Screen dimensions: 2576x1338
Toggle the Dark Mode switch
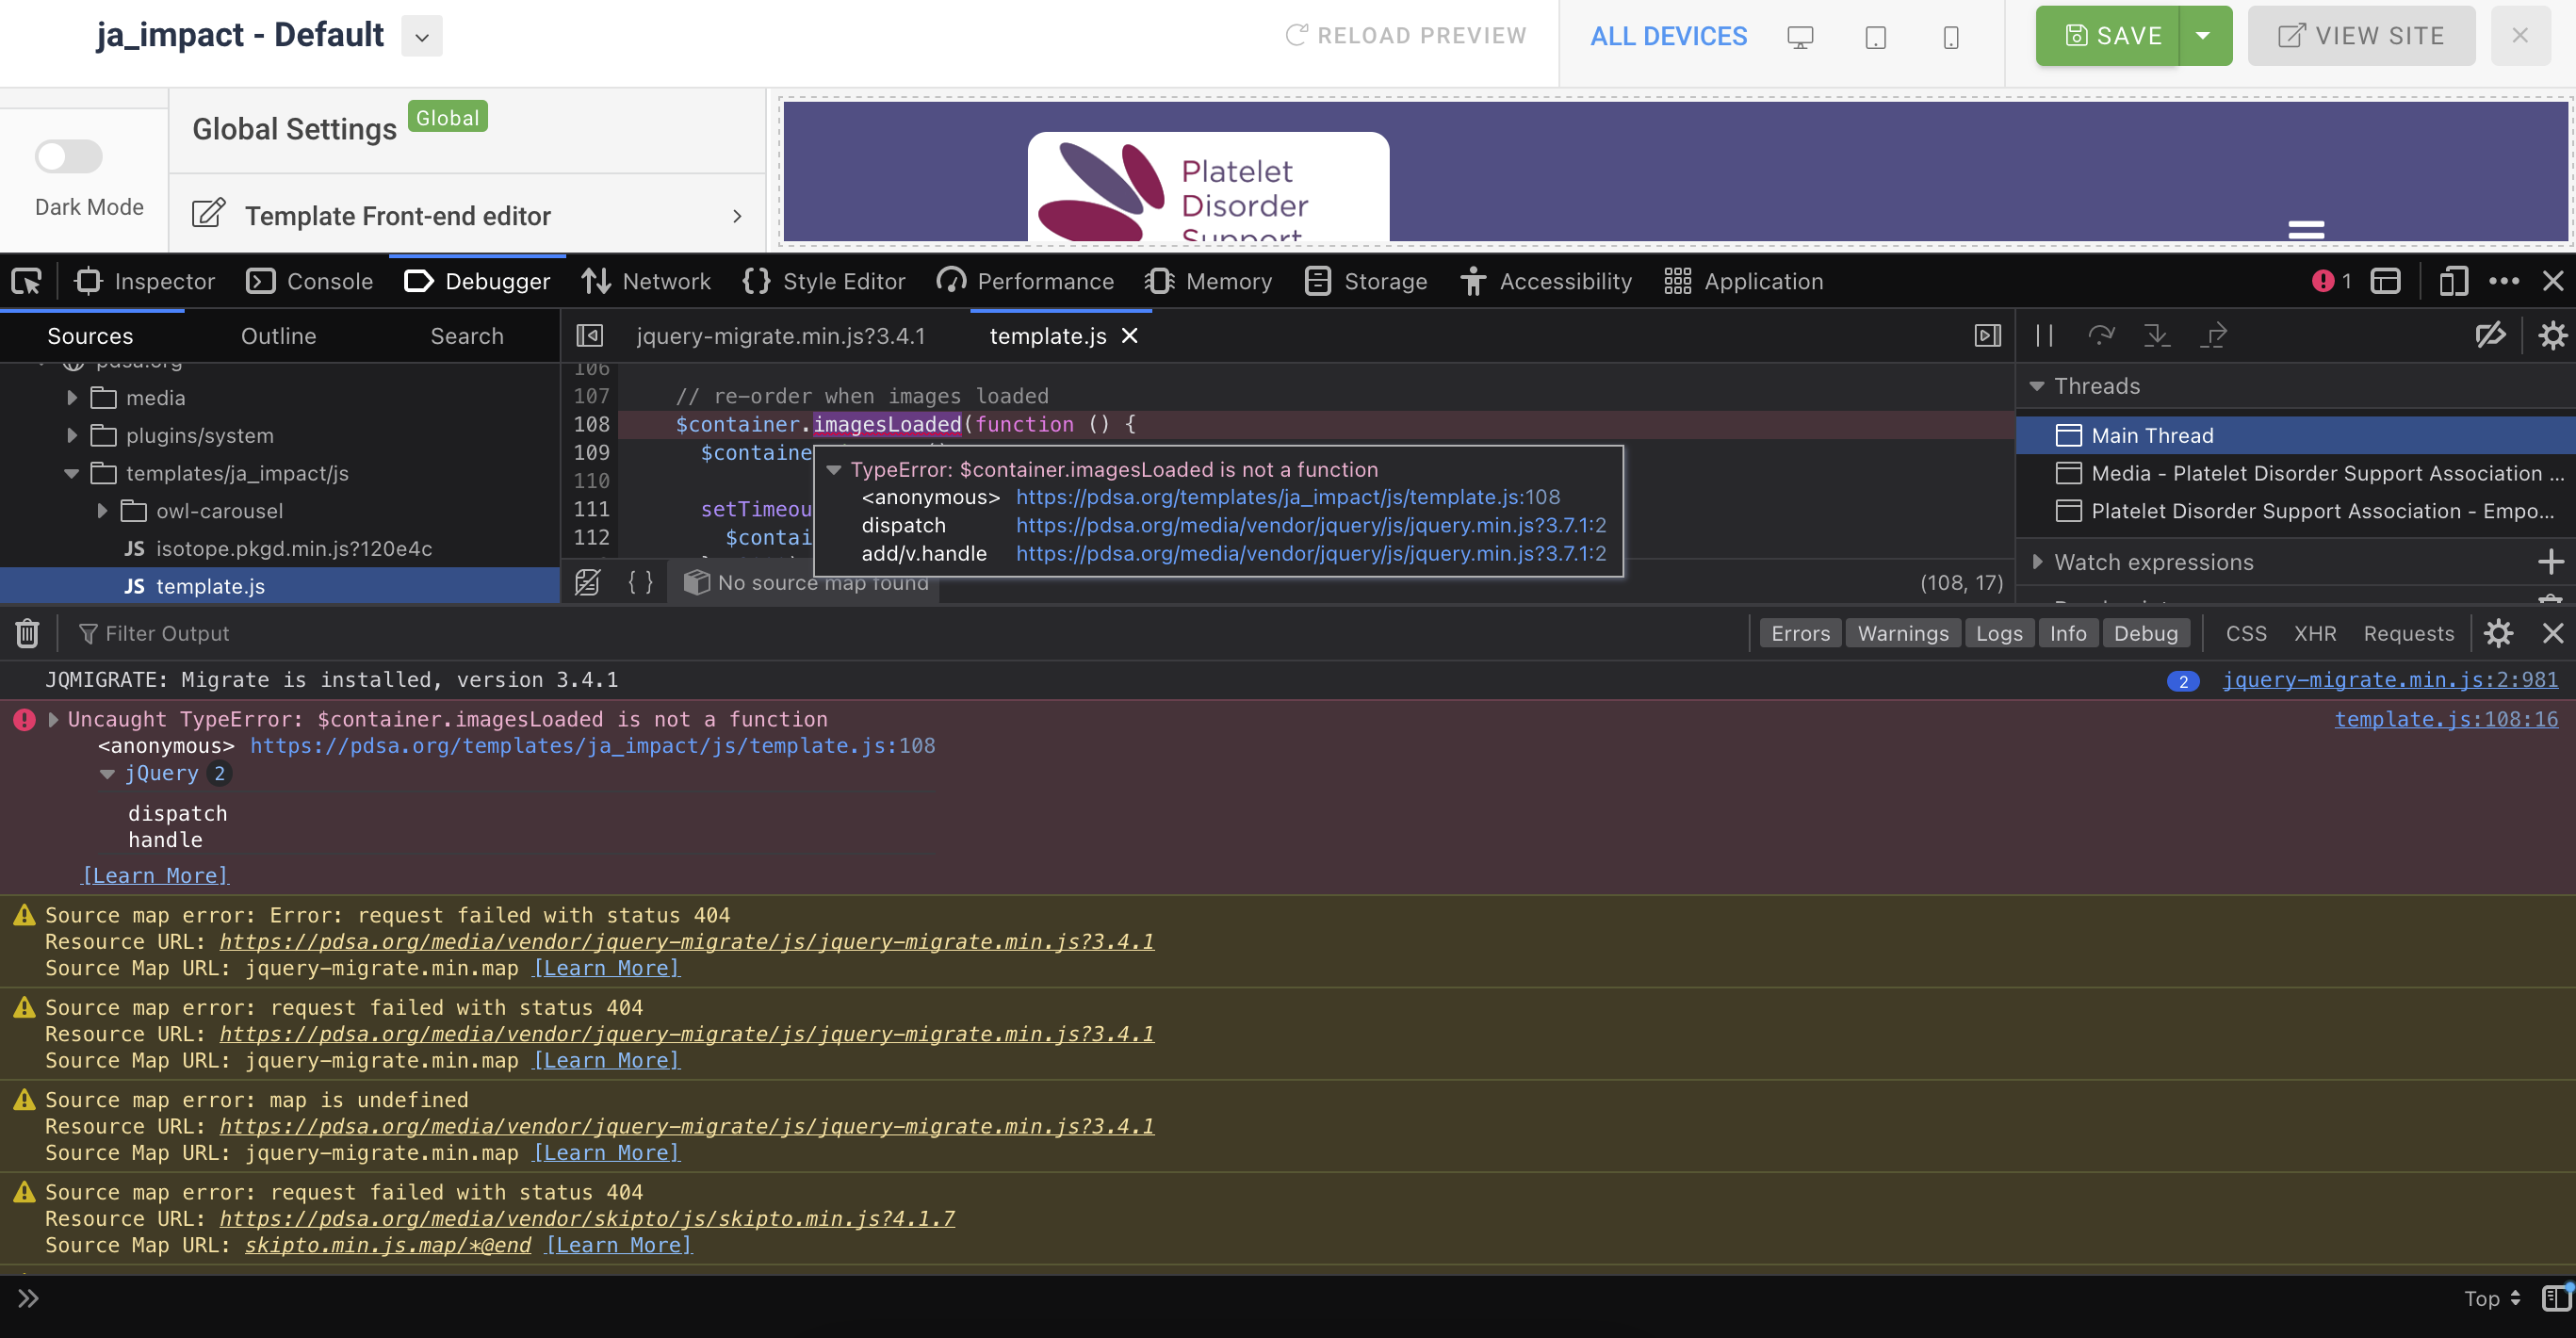68,157
